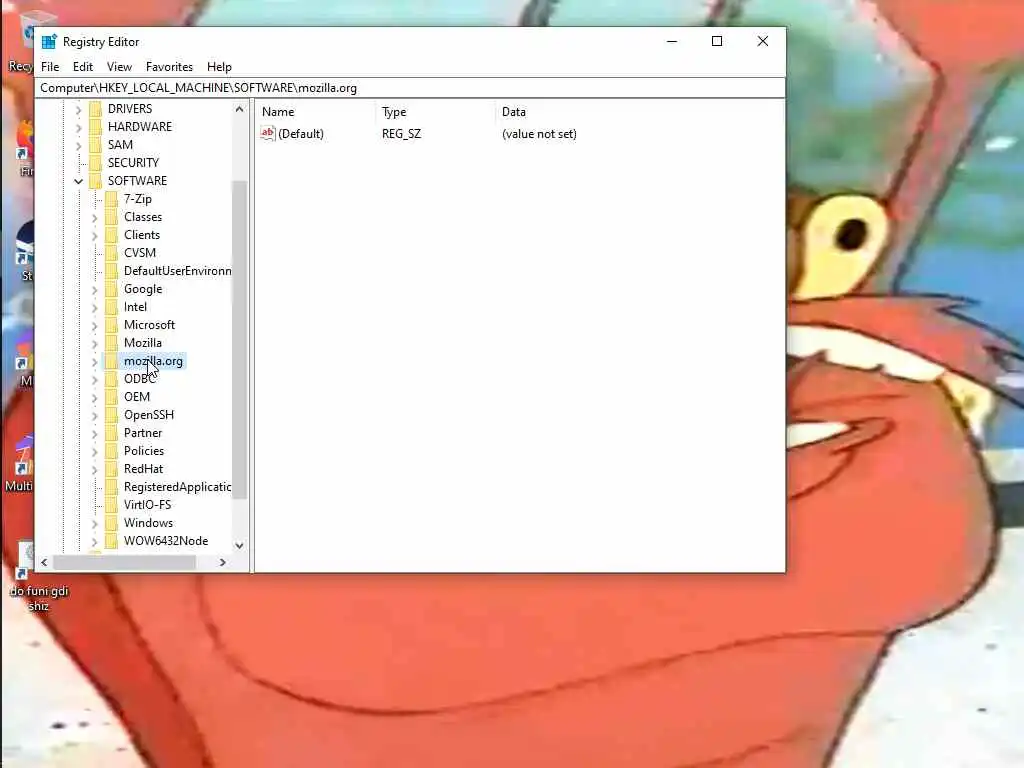
Task: Open the Help menu
Action: pos(219,67)
